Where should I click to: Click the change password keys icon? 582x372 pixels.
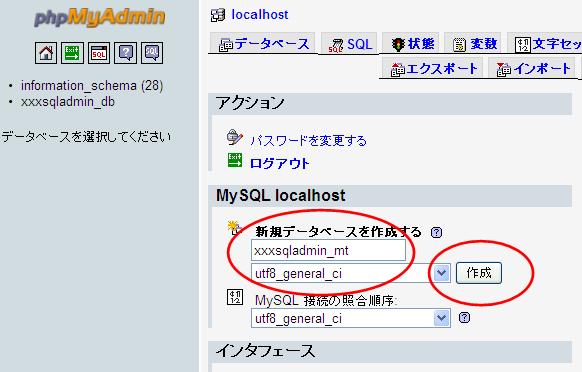click(x=235, y=137)
